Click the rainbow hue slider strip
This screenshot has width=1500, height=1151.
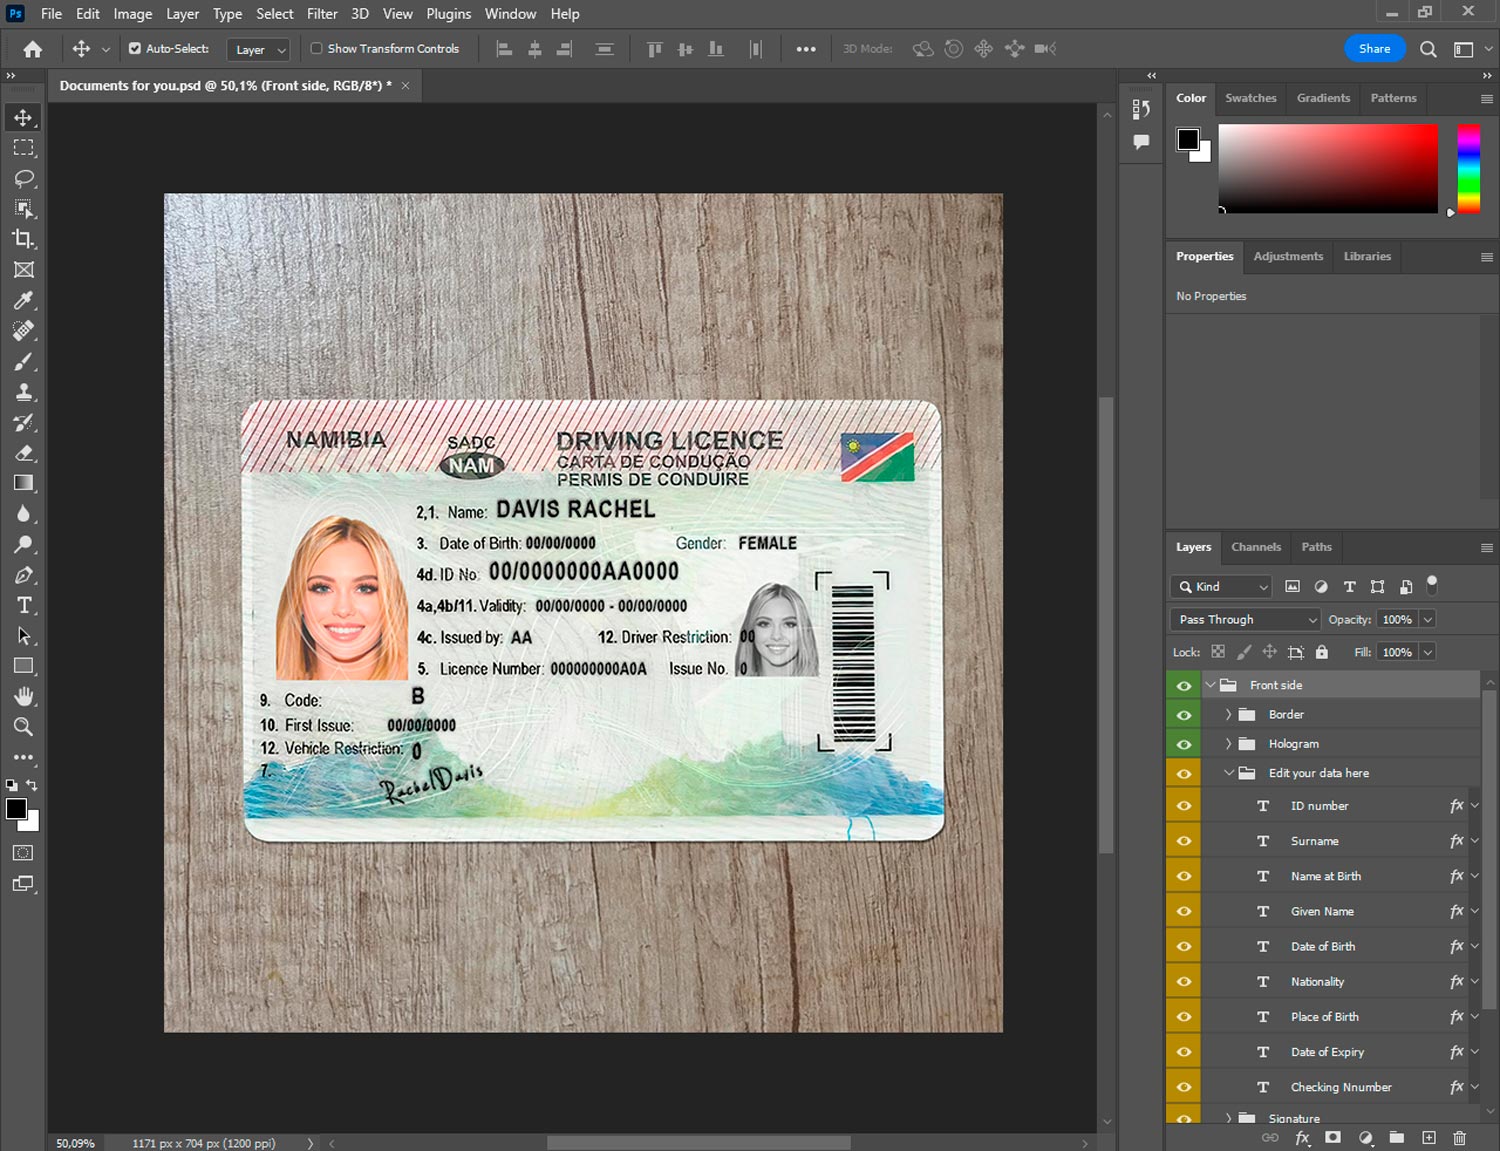point(1468,168)
